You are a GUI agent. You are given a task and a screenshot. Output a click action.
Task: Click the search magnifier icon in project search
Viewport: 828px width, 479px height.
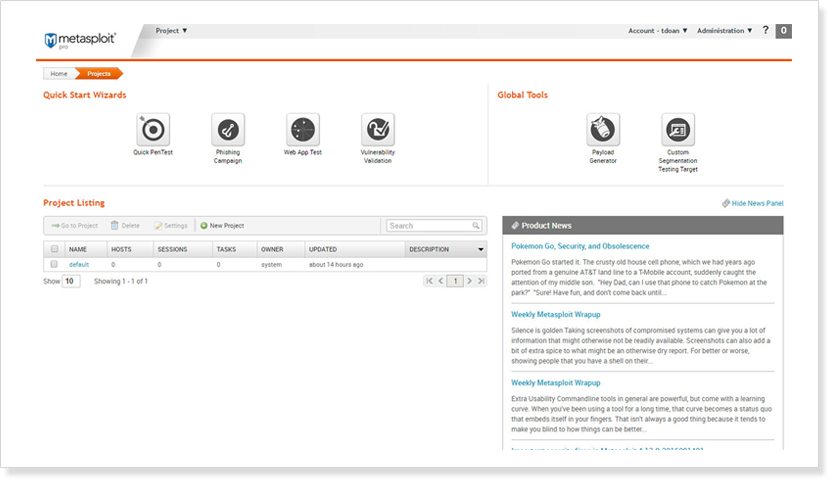[476, 226]
